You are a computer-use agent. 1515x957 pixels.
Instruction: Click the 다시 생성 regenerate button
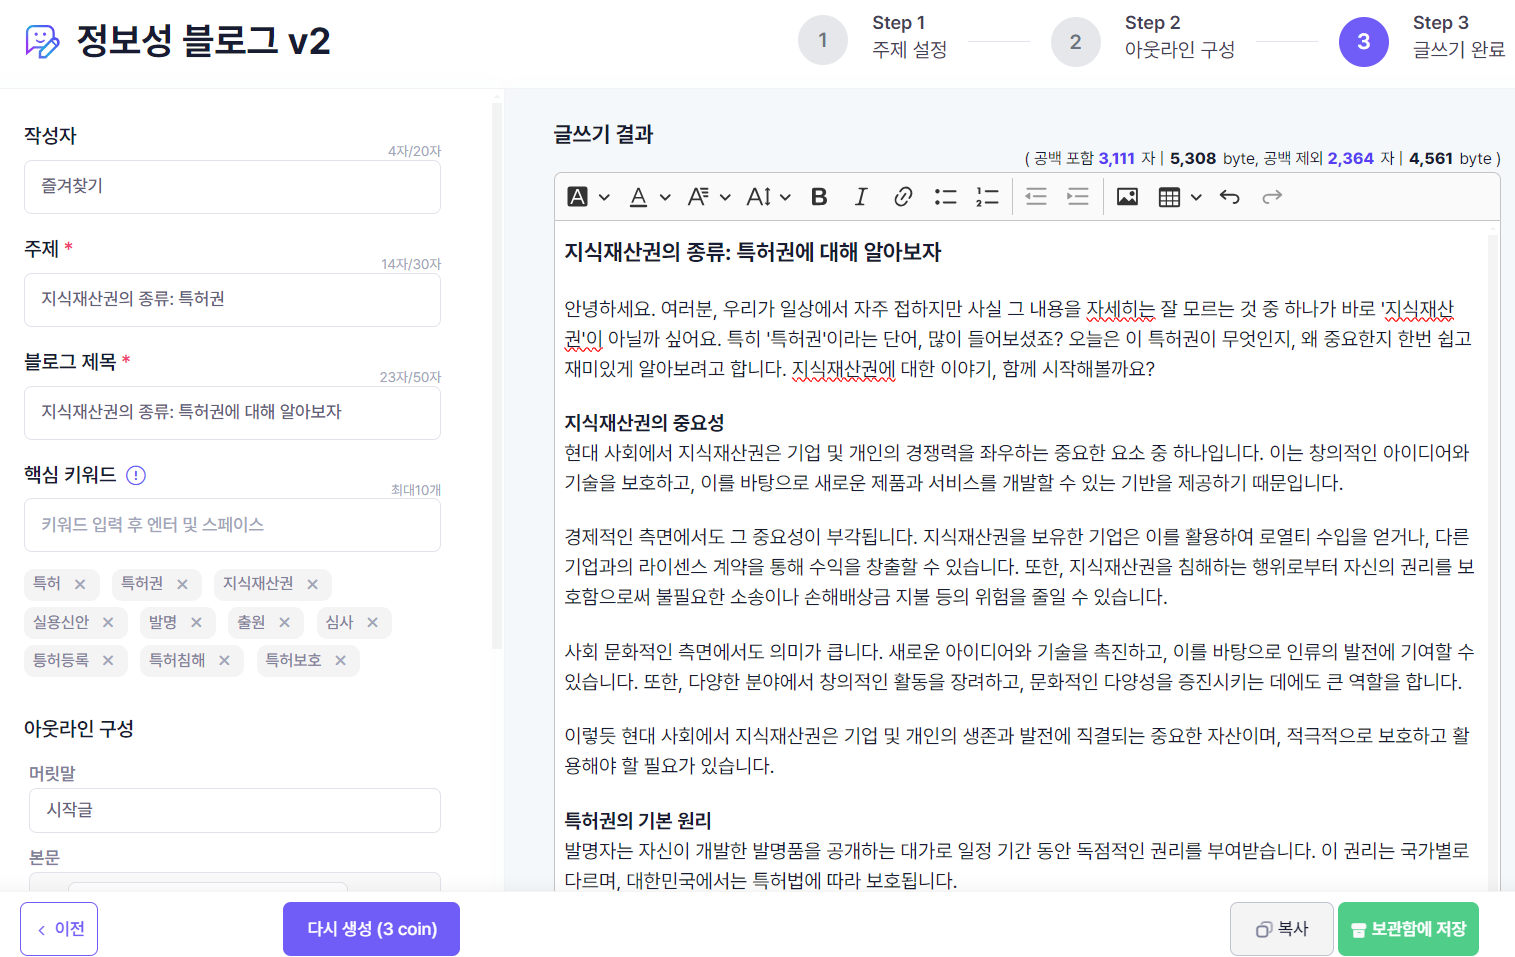tap(371, 928)
